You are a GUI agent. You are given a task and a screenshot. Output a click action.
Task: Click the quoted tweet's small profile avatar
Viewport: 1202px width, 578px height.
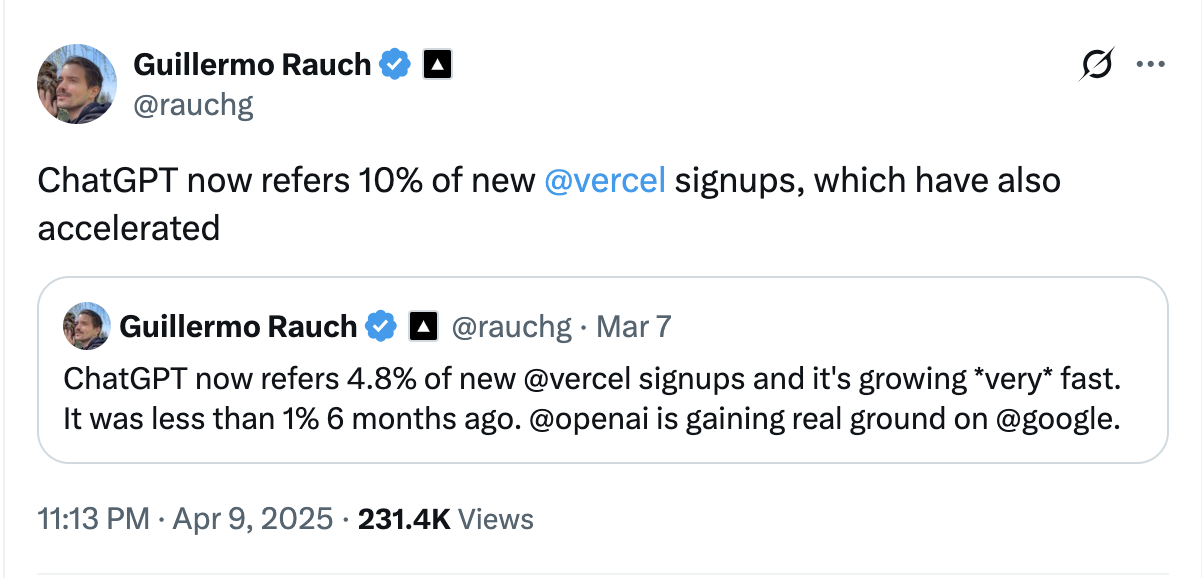pos(87,326)
